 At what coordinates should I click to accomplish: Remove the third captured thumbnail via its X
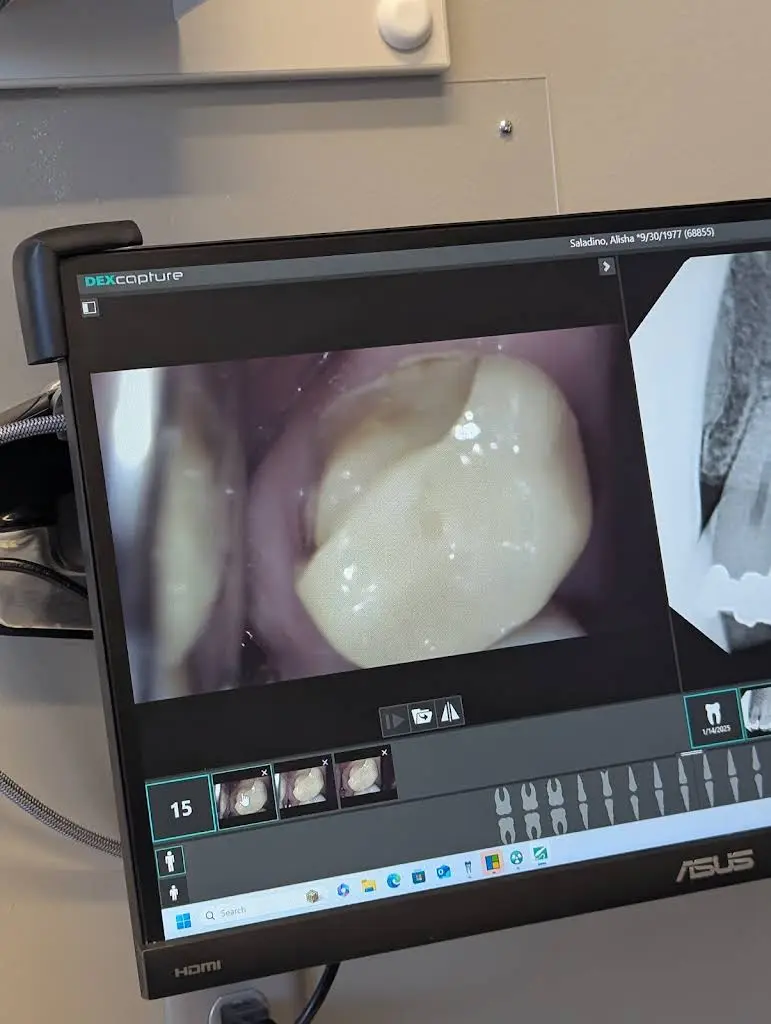click(385, 752)
